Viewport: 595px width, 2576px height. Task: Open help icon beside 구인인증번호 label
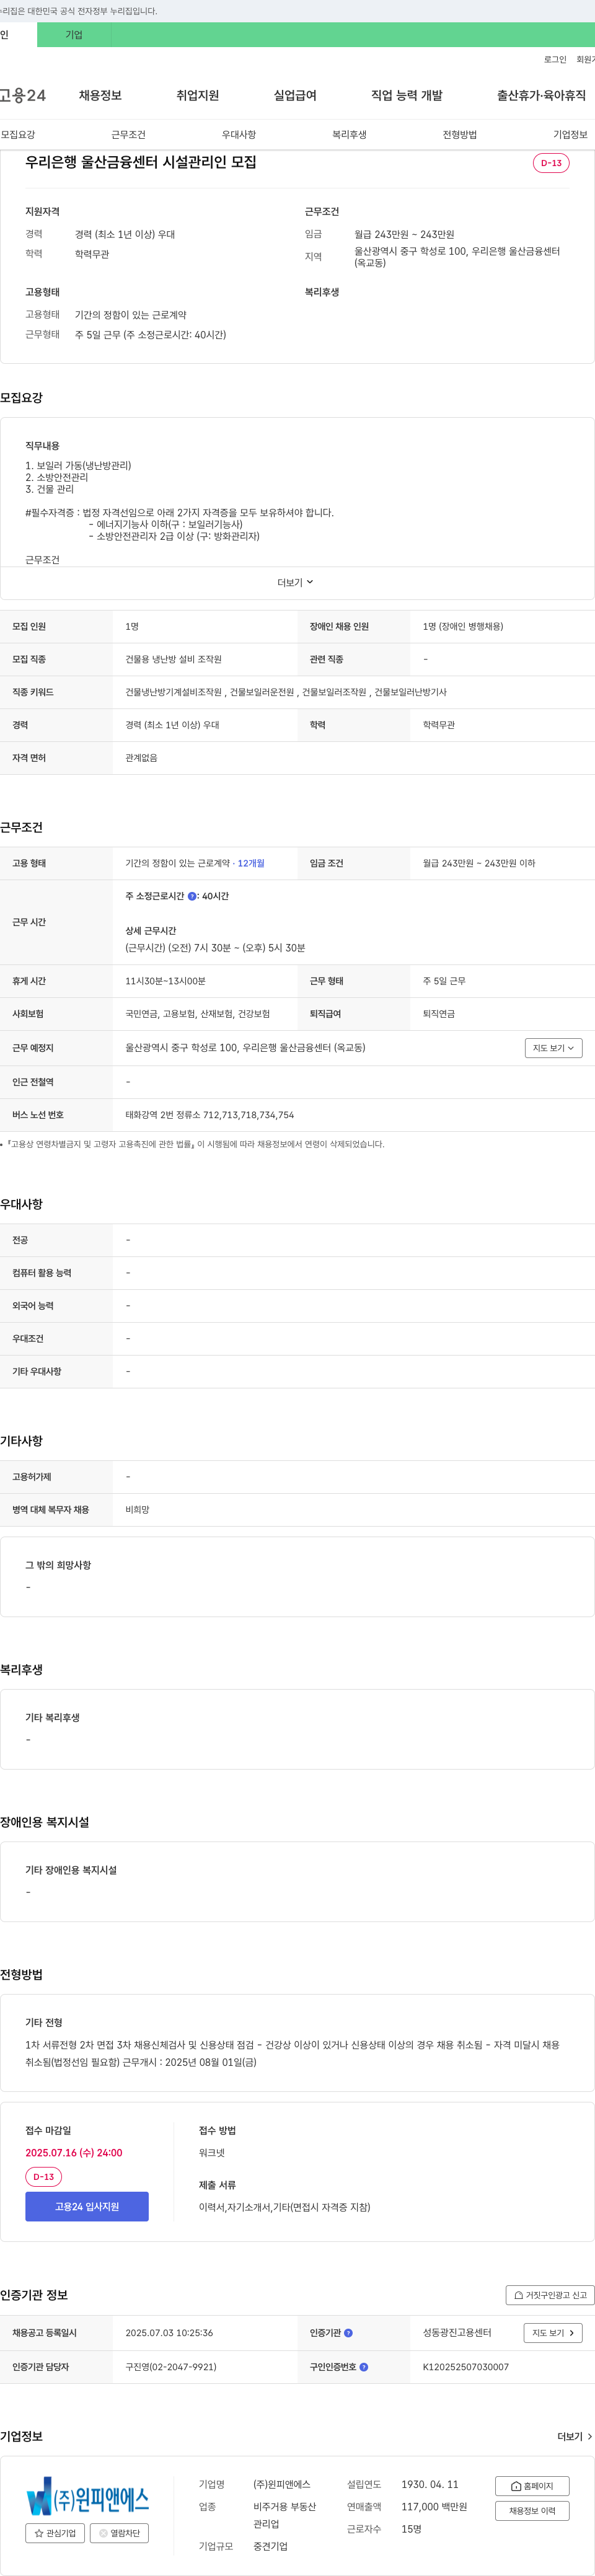364,2367
